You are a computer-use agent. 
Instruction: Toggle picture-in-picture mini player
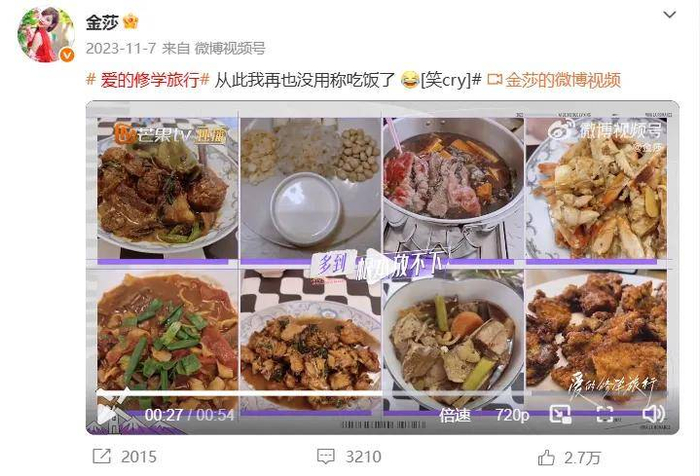[x=560, y=414]
